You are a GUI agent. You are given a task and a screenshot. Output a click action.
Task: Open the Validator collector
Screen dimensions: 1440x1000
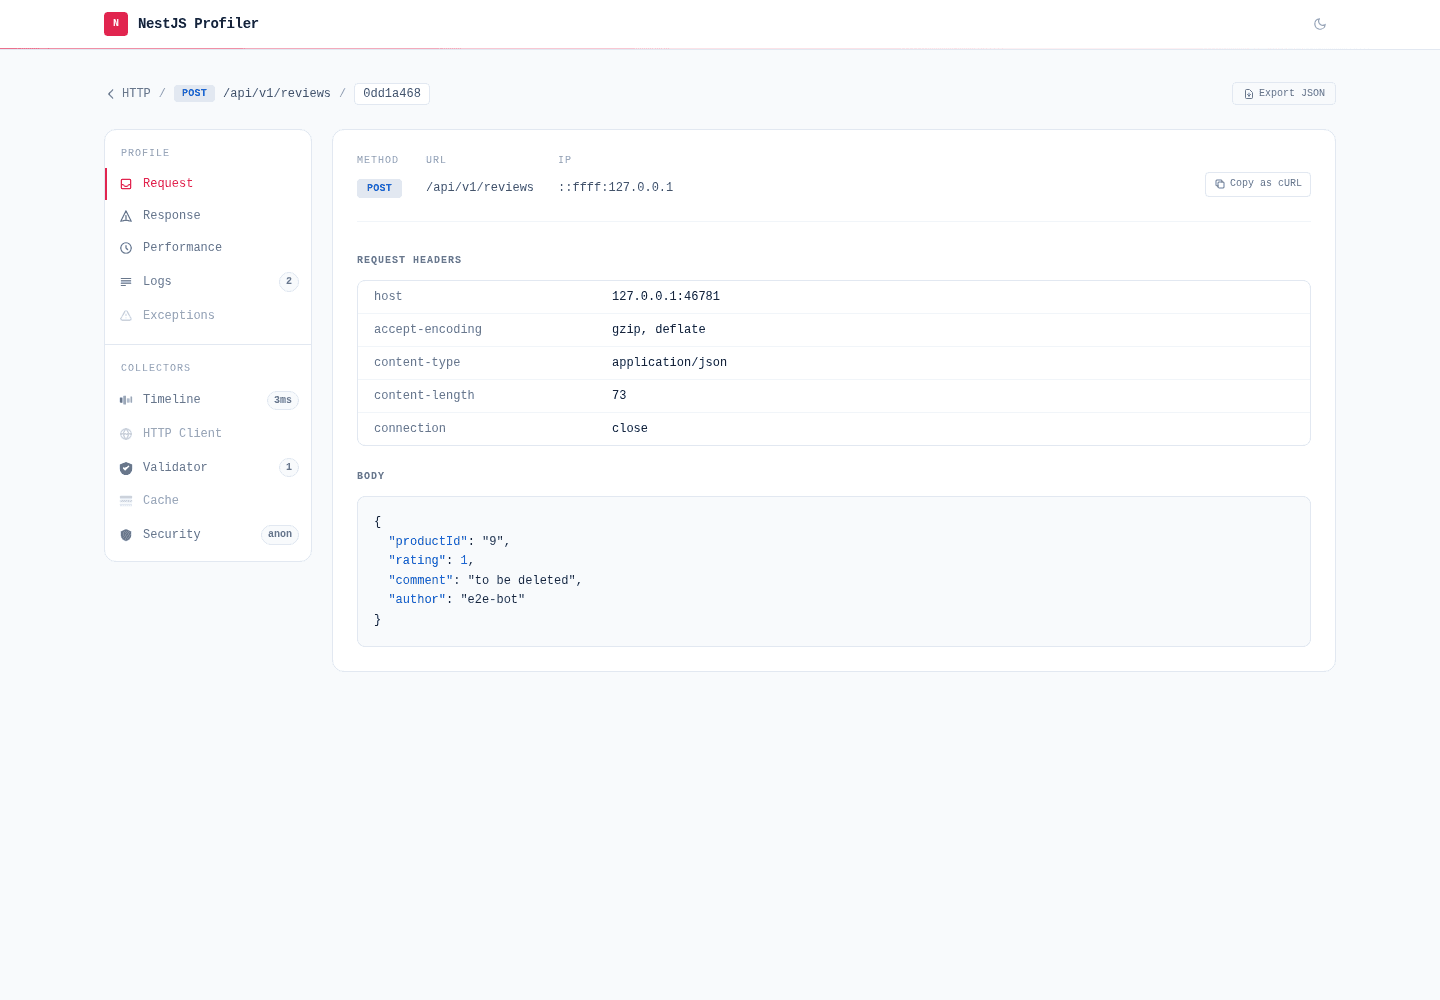coord(208,468)
